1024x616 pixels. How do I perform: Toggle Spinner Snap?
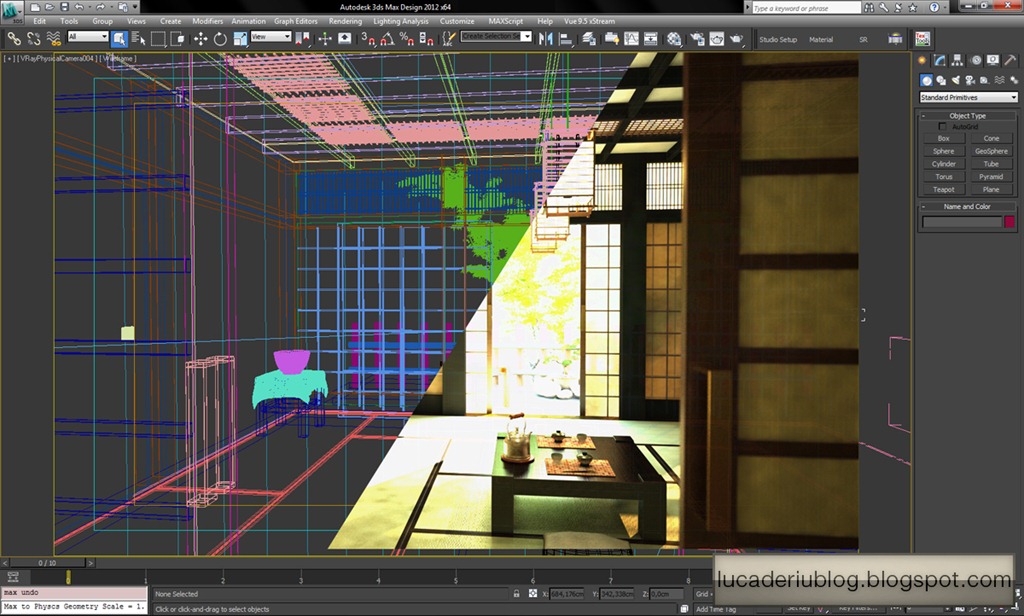426,39
